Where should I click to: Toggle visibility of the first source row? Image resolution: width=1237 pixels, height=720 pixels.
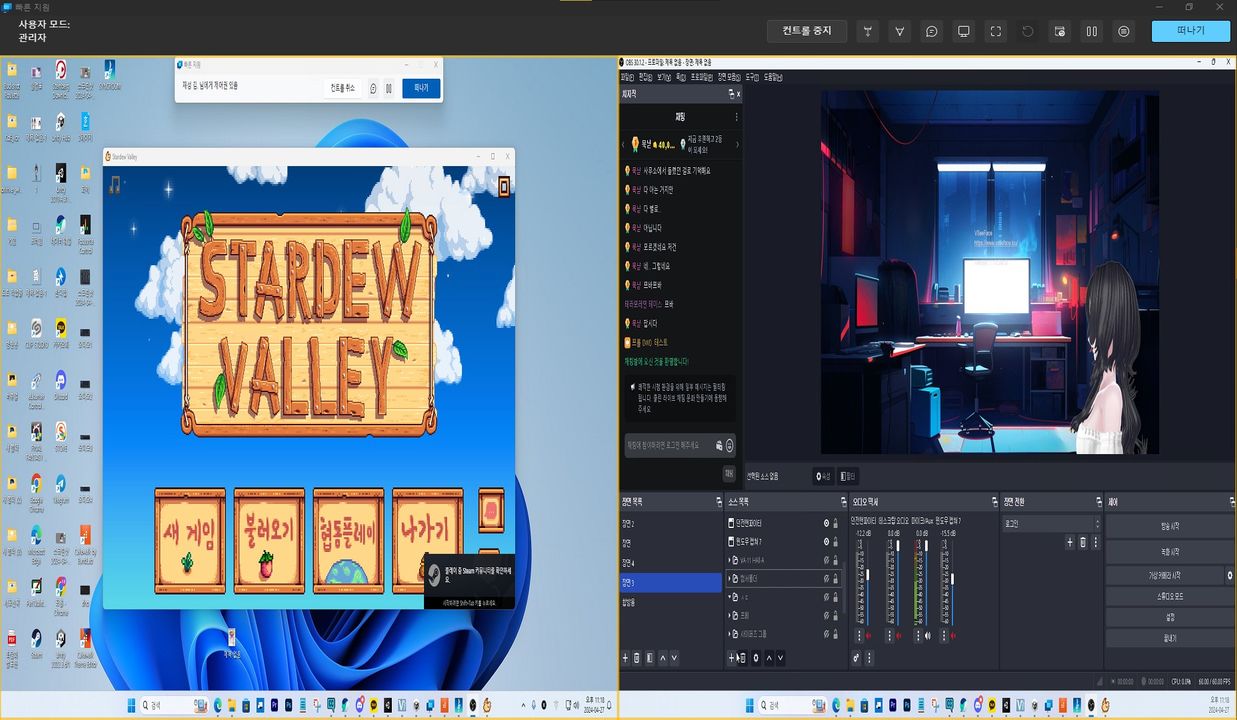tap(826, 523)
